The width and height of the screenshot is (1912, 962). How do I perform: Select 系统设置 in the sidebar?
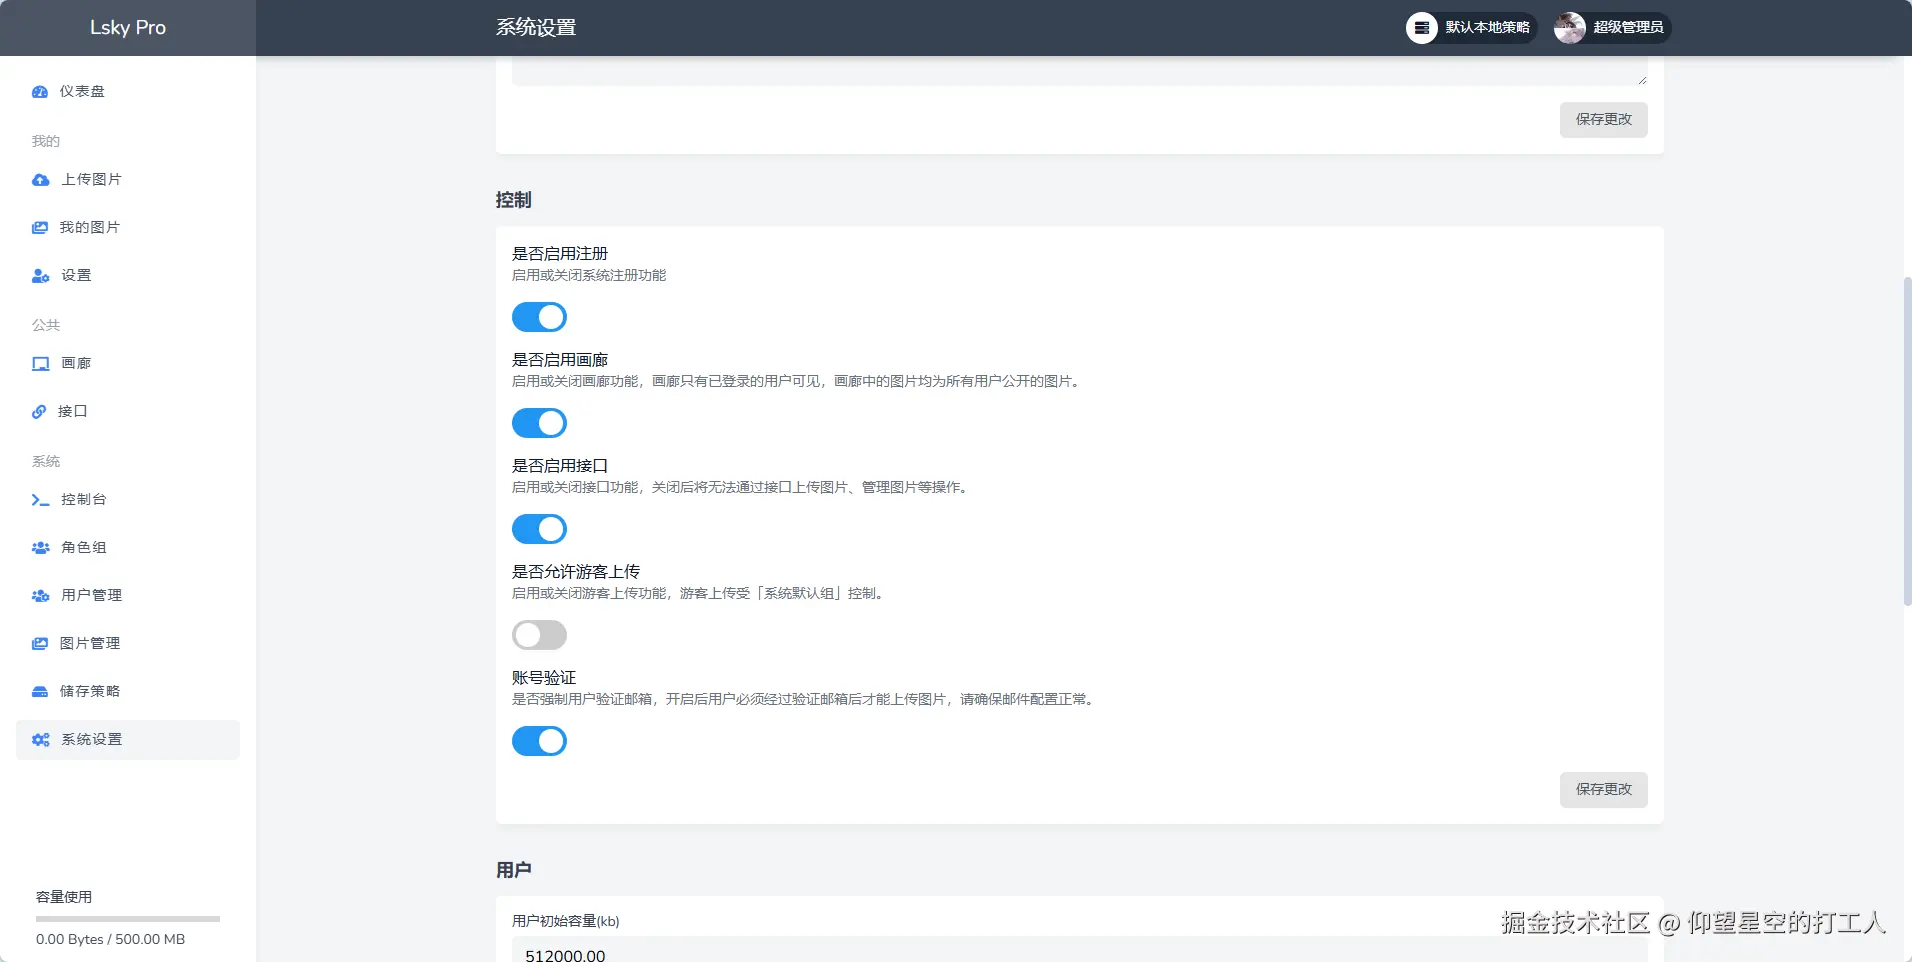pyautogui.click(x=128, y=740)
